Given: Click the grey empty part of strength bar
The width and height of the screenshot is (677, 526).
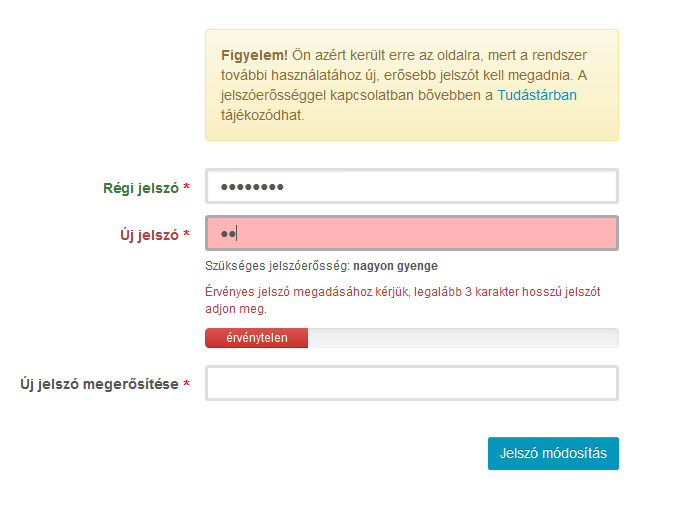Looking at the screenshot, I should pyautogui.click(x=462, y=338).
